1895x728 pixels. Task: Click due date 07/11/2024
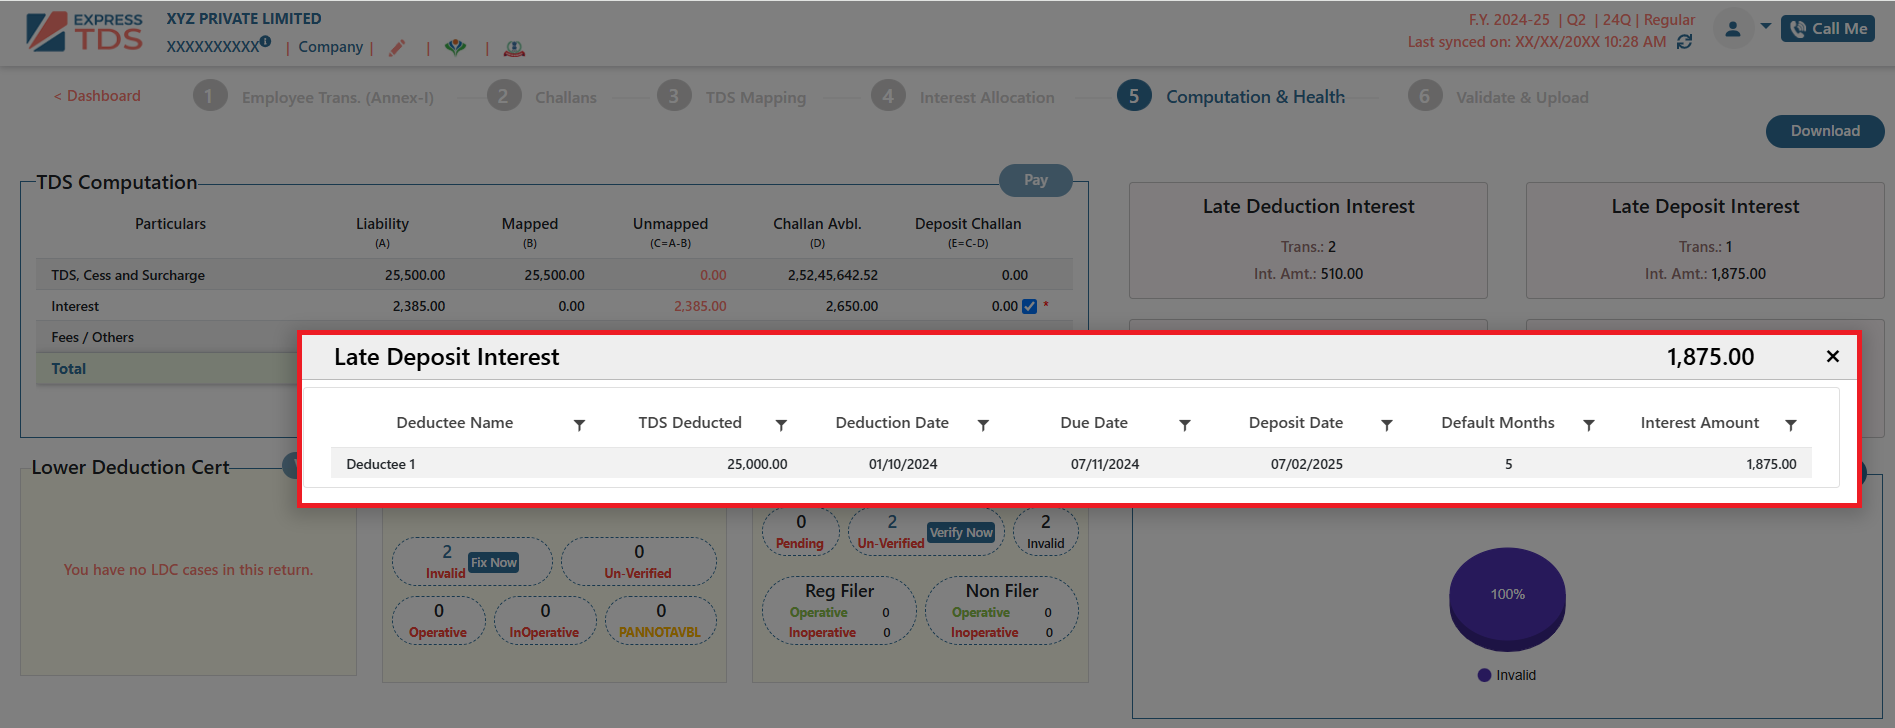tap(1105, 464)
